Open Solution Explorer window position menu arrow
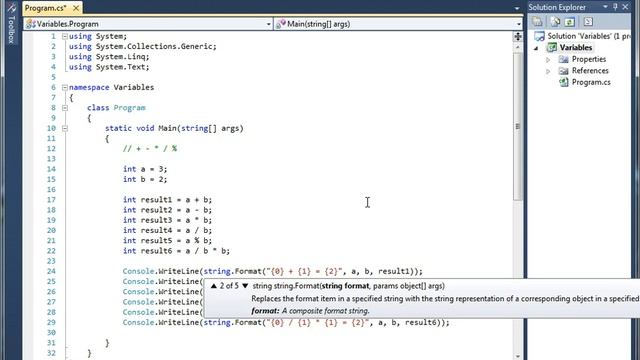This screenshot has height=360, width=640. [605, 7]
